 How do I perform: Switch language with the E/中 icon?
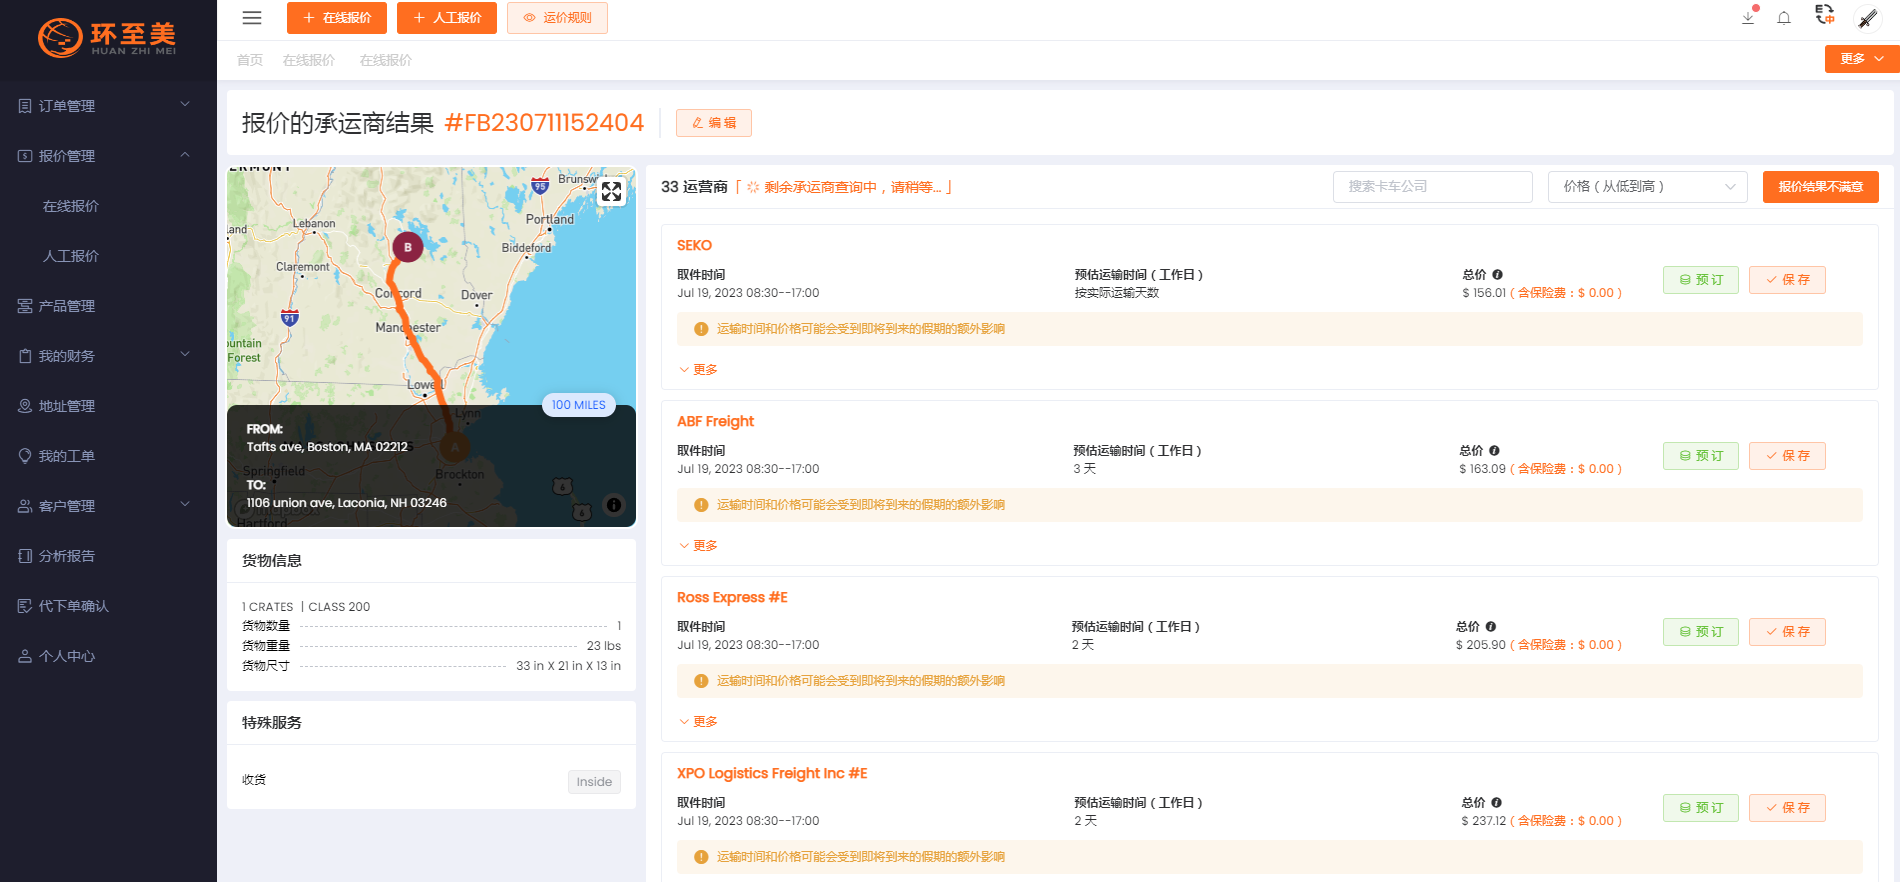pyautogui.click(x=1825, y=15)
